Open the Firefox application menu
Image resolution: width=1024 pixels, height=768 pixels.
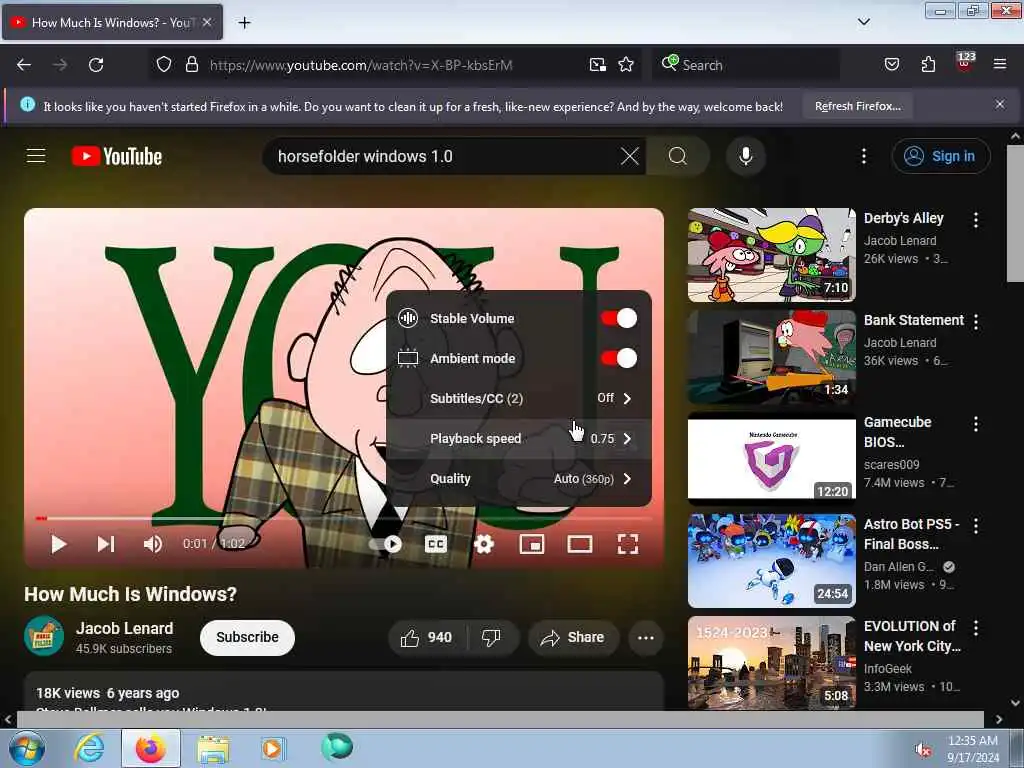click(x=999, y=64)
